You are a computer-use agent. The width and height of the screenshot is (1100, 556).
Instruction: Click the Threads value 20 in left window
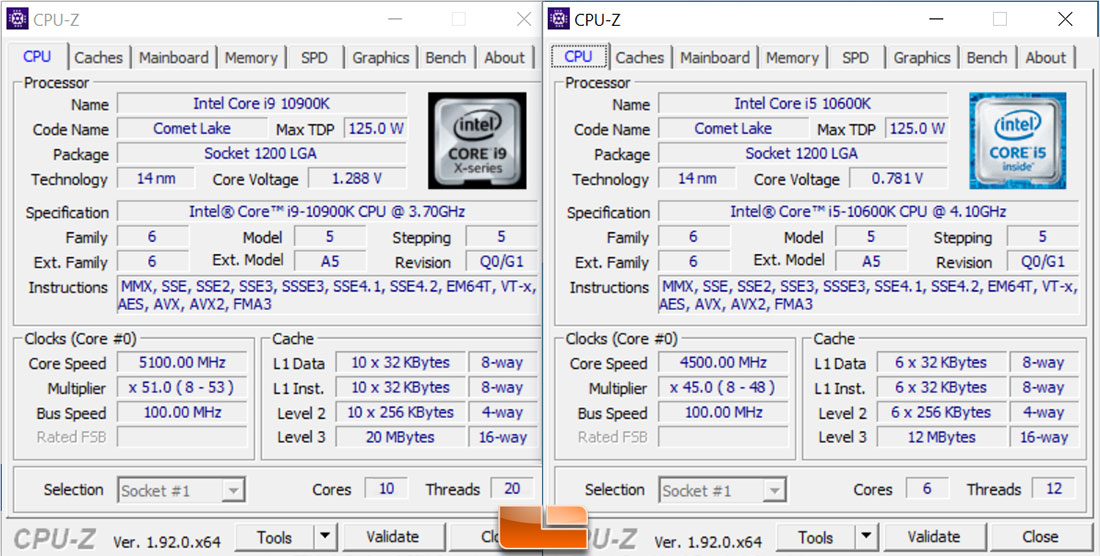click(513, 489)
